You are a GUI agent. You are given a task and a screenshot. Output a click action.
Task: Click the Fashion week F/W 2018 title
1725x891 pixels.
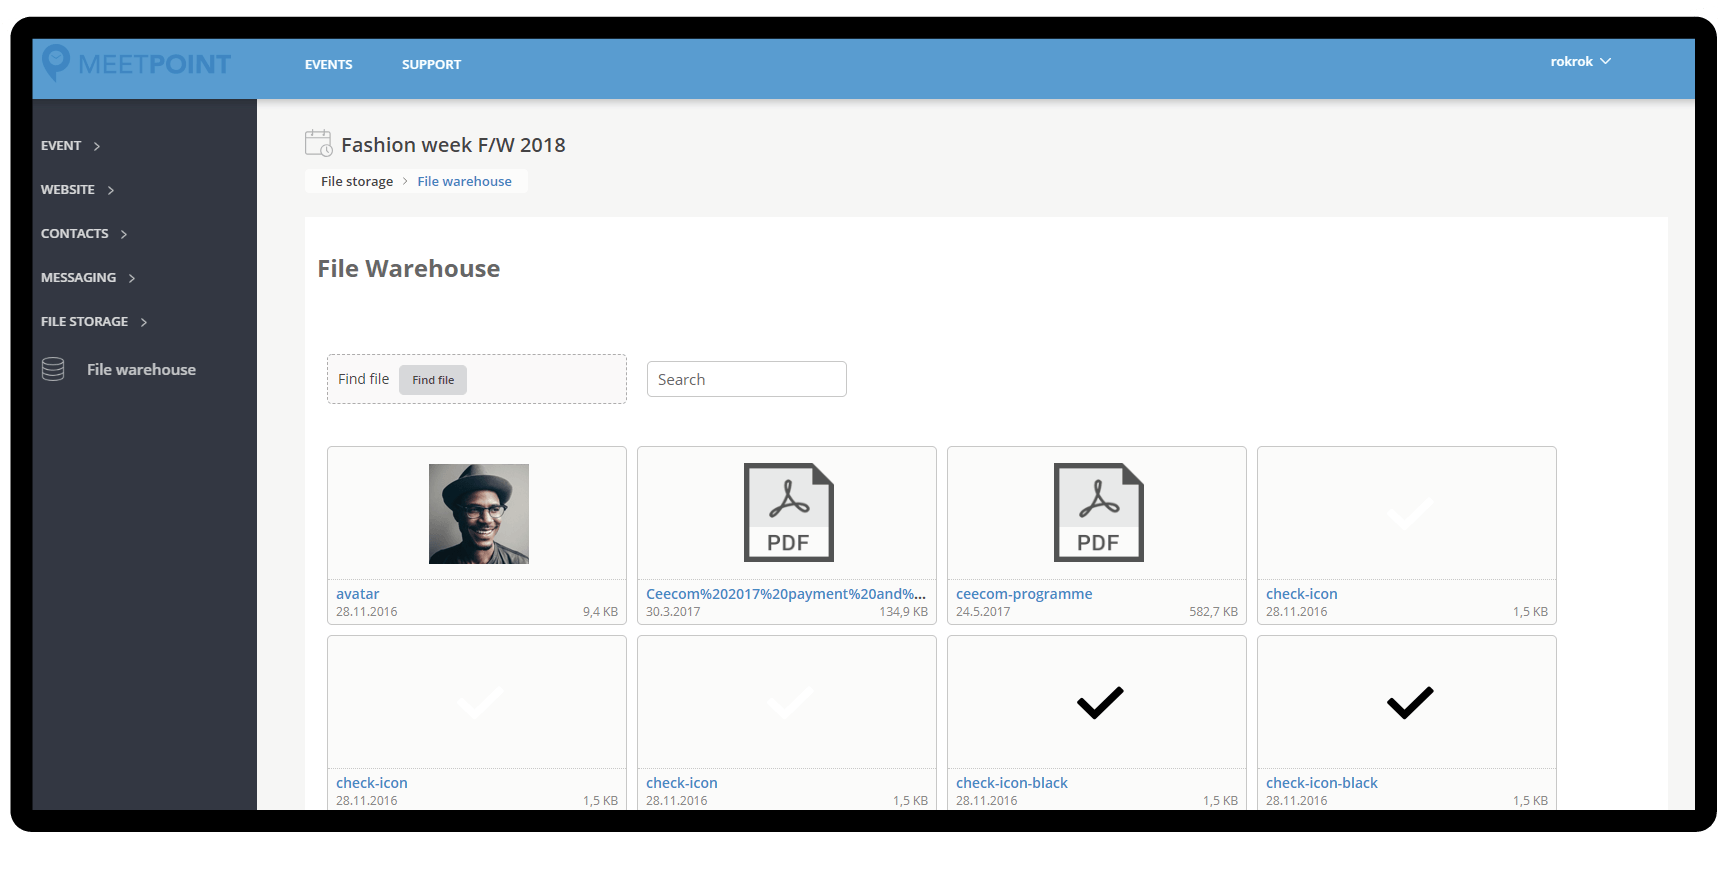453,145
